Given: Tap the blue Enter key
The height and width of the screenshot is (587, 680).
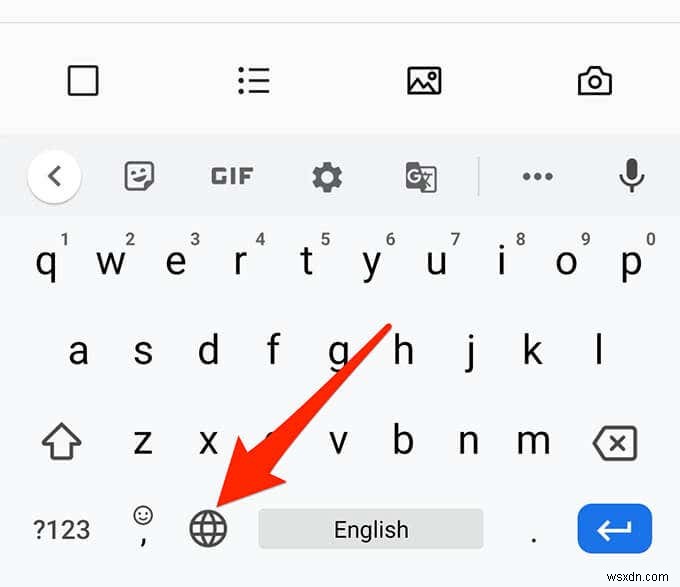Looking at the screenshot, I should tap(615, 528).
